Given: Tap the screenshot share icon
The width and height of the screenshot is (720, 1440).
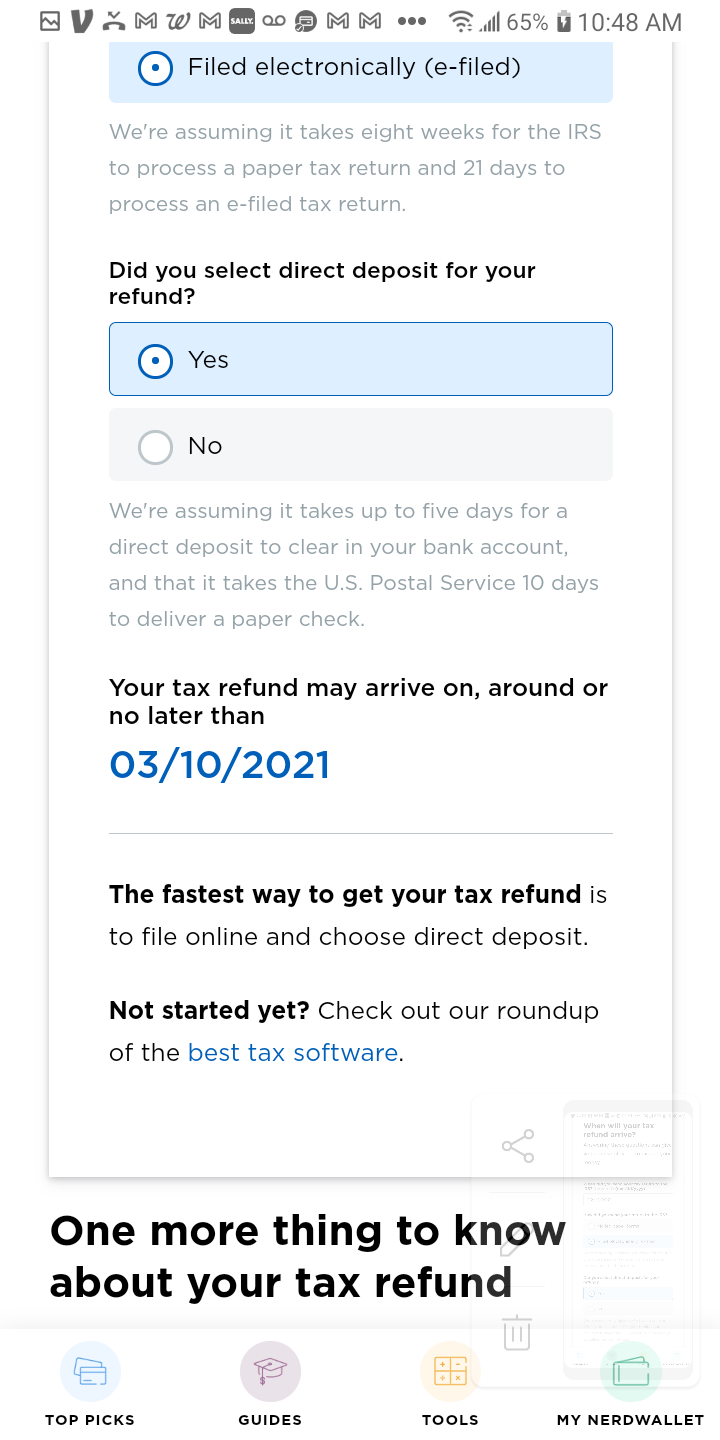Looking at the screenshot, I should (x=518, y=1146).
